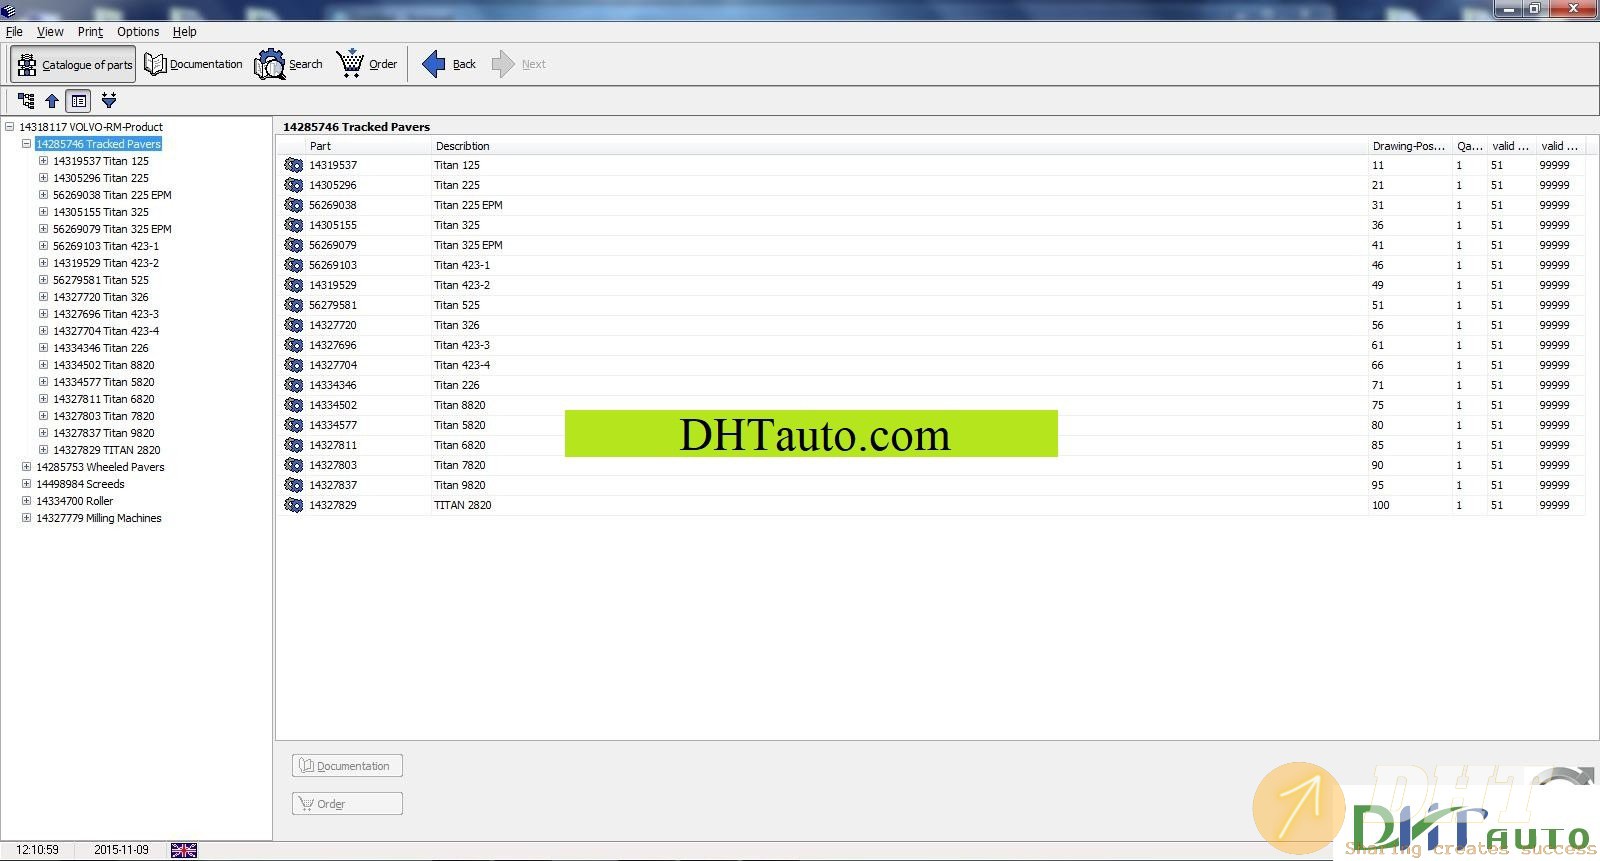Click the down-arrow basket icon in secondary toolbar

pyautogui.click(x=109, y=101)
